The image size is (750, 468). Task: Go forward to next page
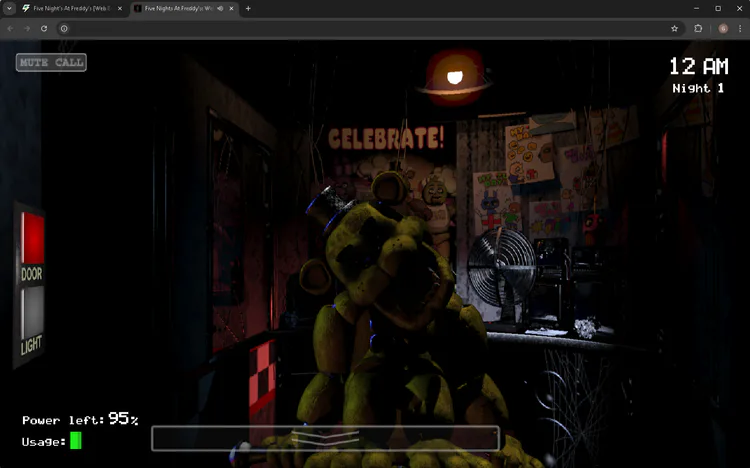(27, 29)
